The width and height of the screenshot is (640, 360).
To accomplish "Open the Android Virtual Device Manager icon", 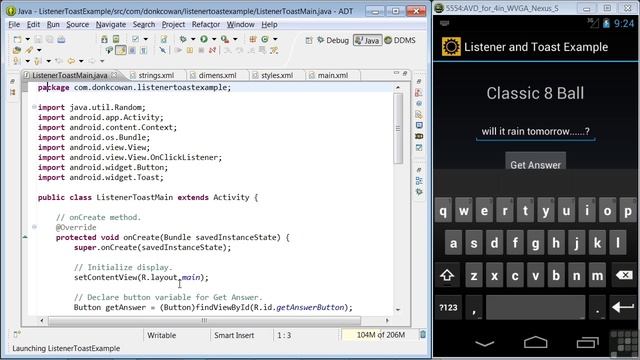I will point(116,40).
